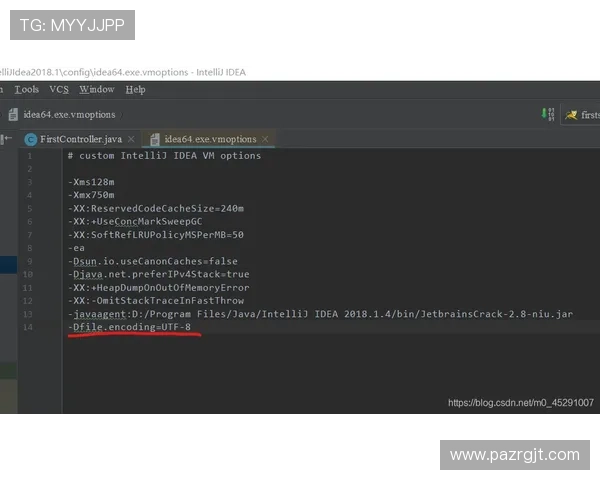Image resolution: width=600 pixels, height=480 pixels.
Task: Open the Tools menu
Action: [x=26, y=90]
